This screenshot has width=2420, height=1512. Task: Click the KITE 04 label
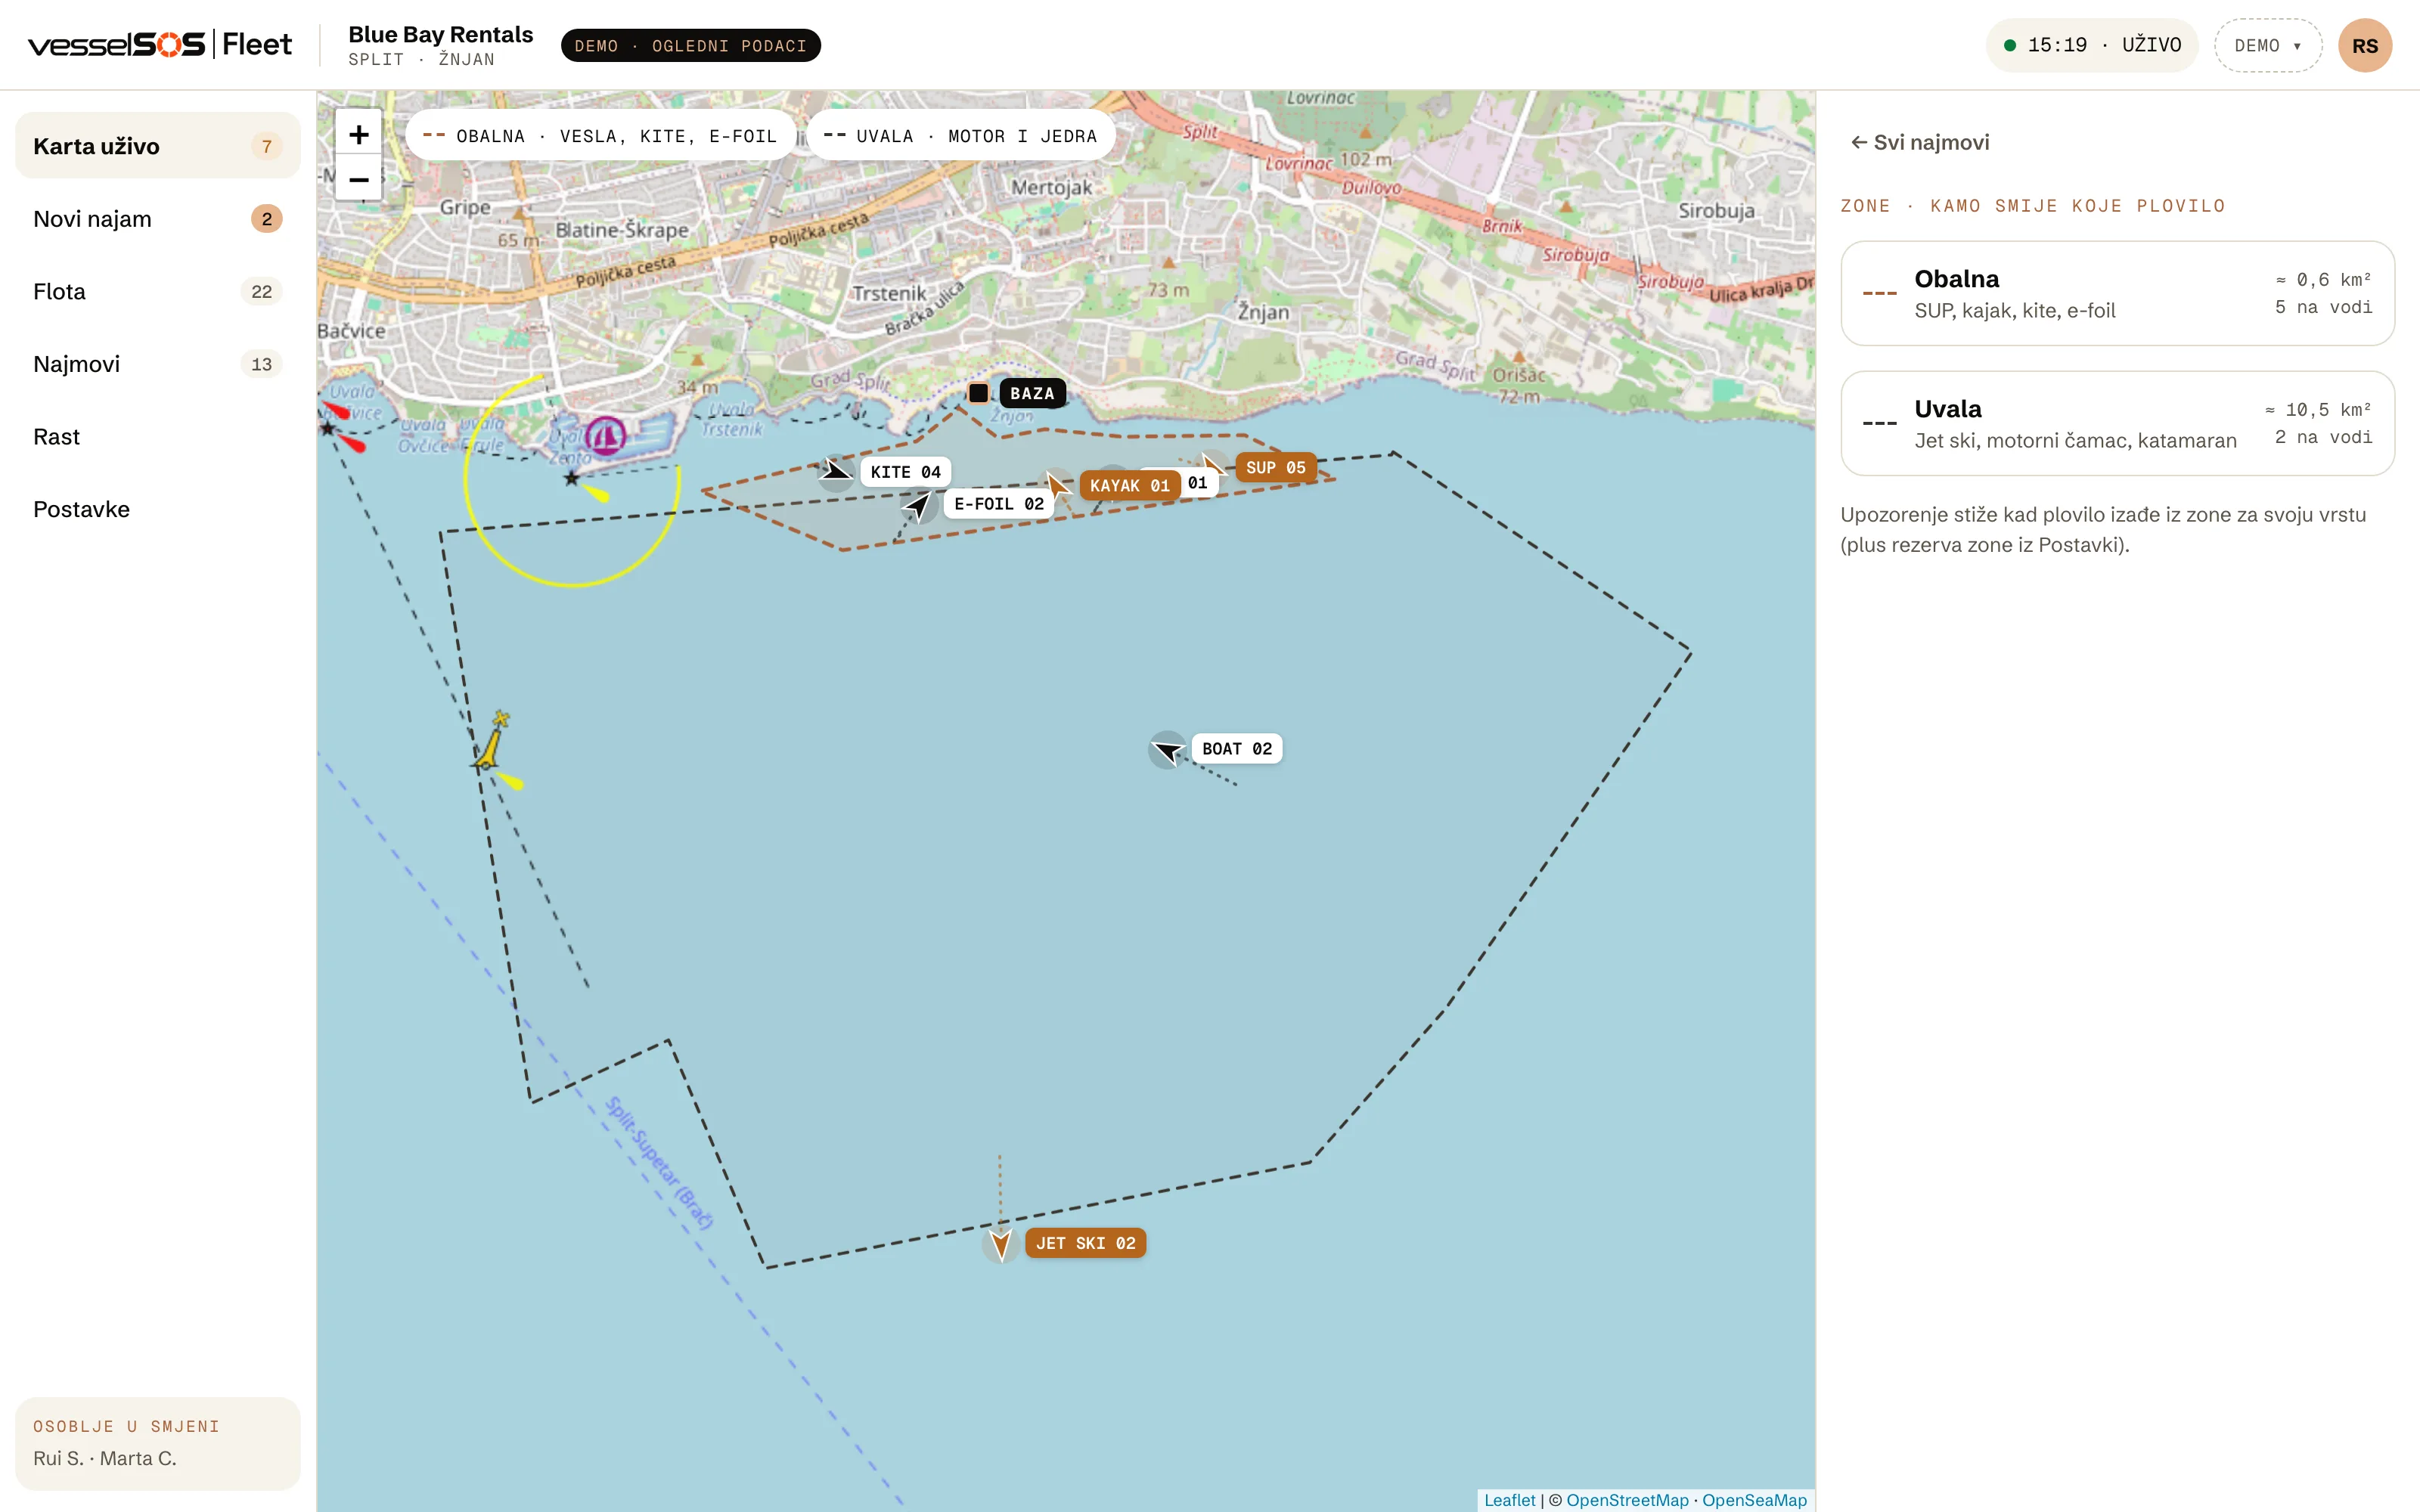coord(905,472)
